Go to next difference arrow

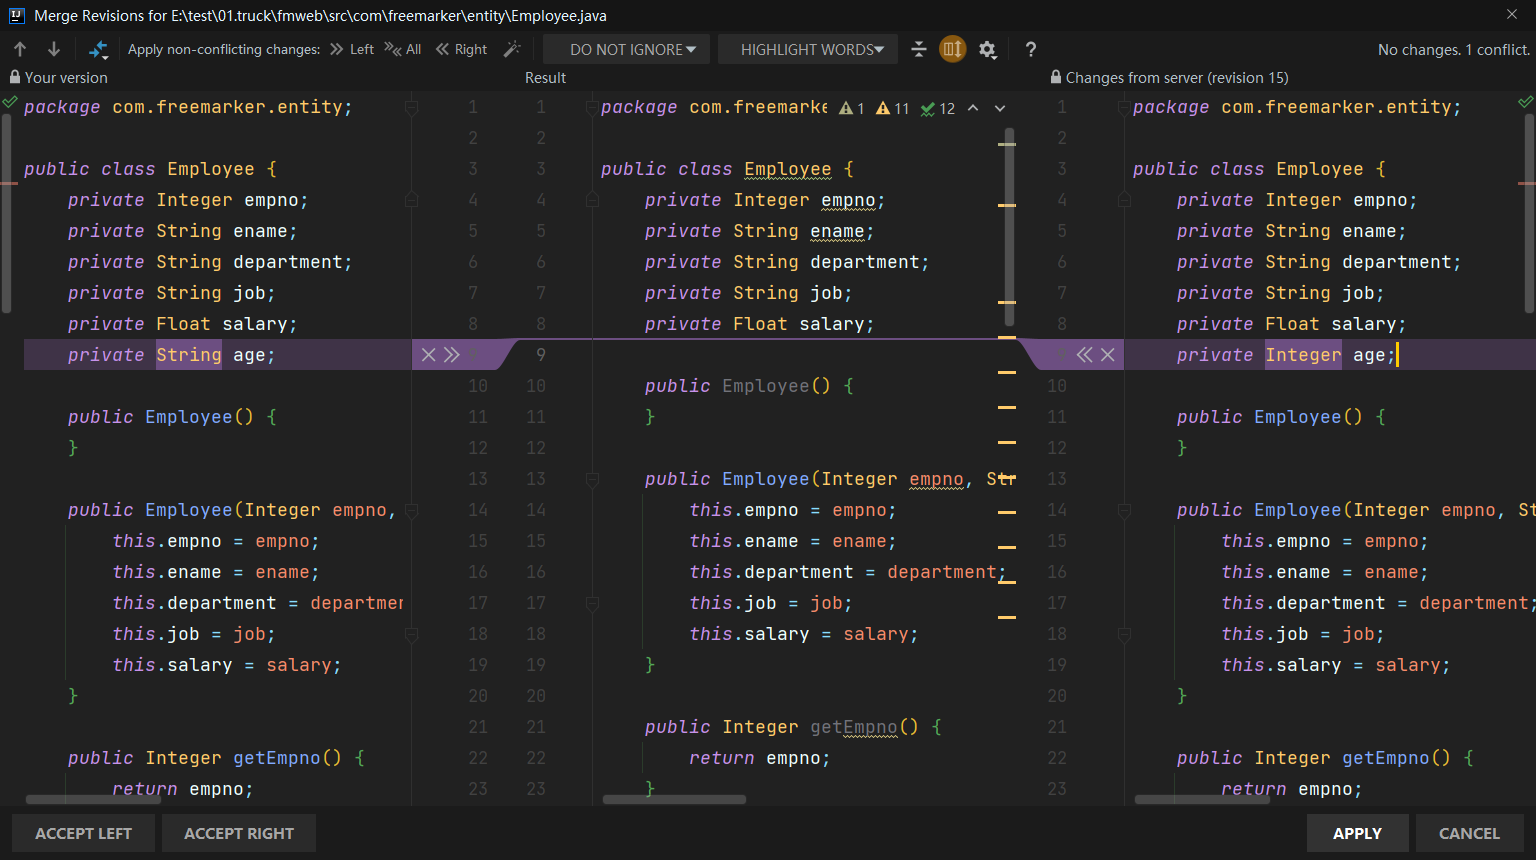(x=54, y=49)
